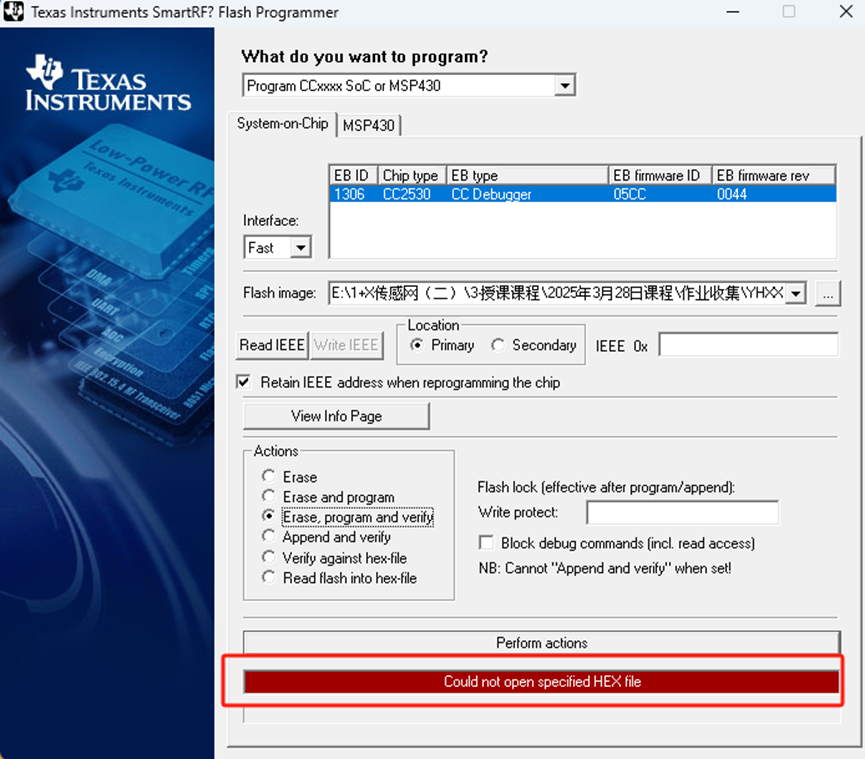This screenshot has height=759, width=865.
Task: Click the Texas Instruments title bar icon
Action: (16, 13)
